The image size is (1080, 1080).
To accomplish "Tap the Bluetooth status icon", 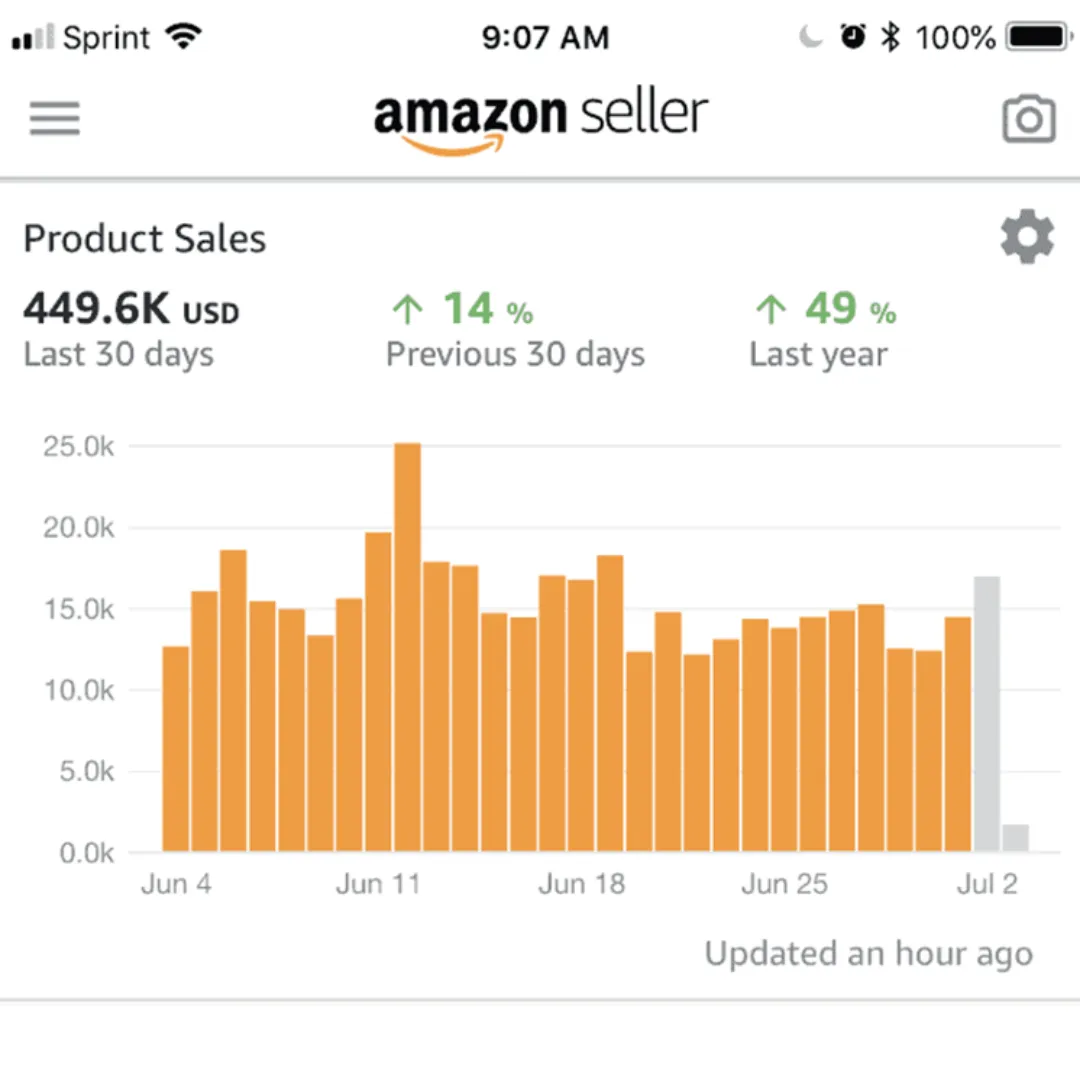I will tap(889, 38).
